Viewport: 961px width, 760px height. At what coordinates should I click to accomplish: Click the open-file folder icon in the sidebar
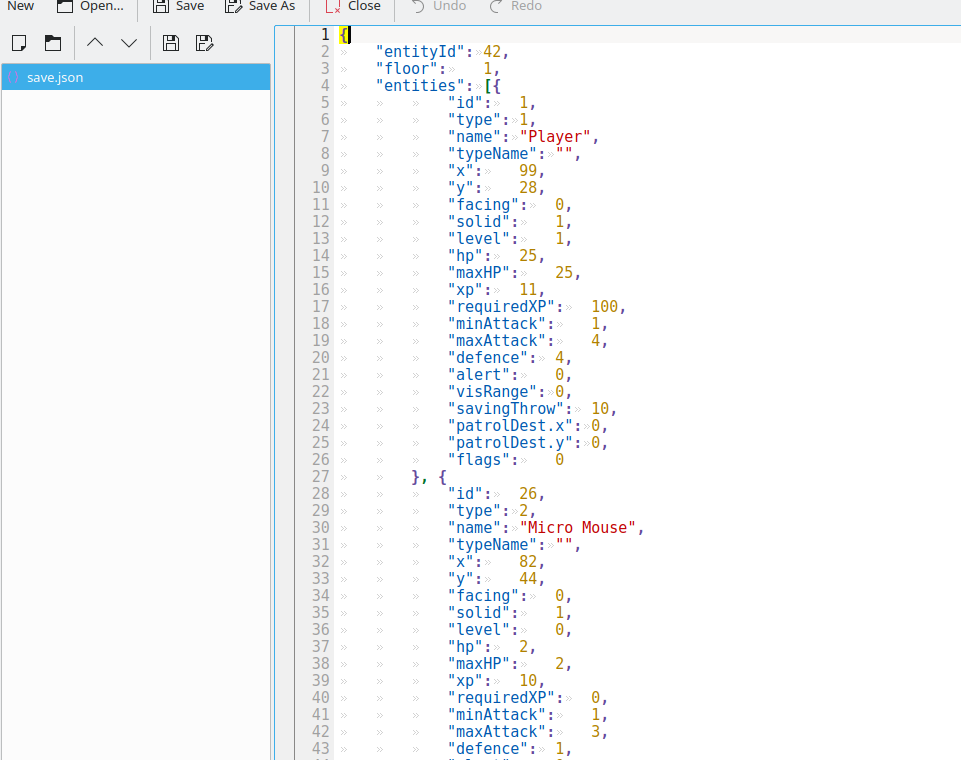coord(53,43)
